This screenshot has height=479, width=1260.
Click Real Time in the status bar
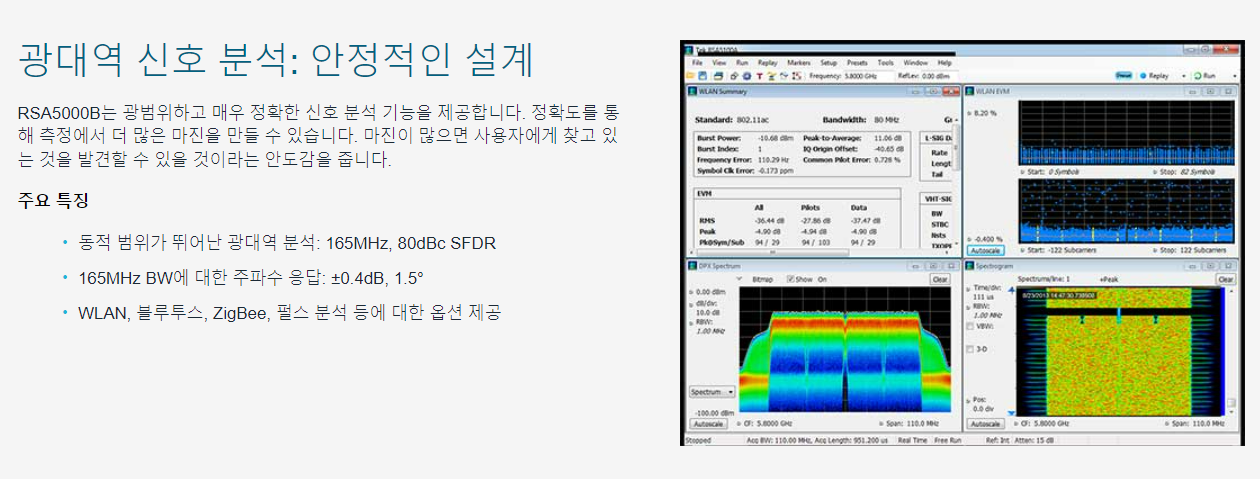point(912,440)
